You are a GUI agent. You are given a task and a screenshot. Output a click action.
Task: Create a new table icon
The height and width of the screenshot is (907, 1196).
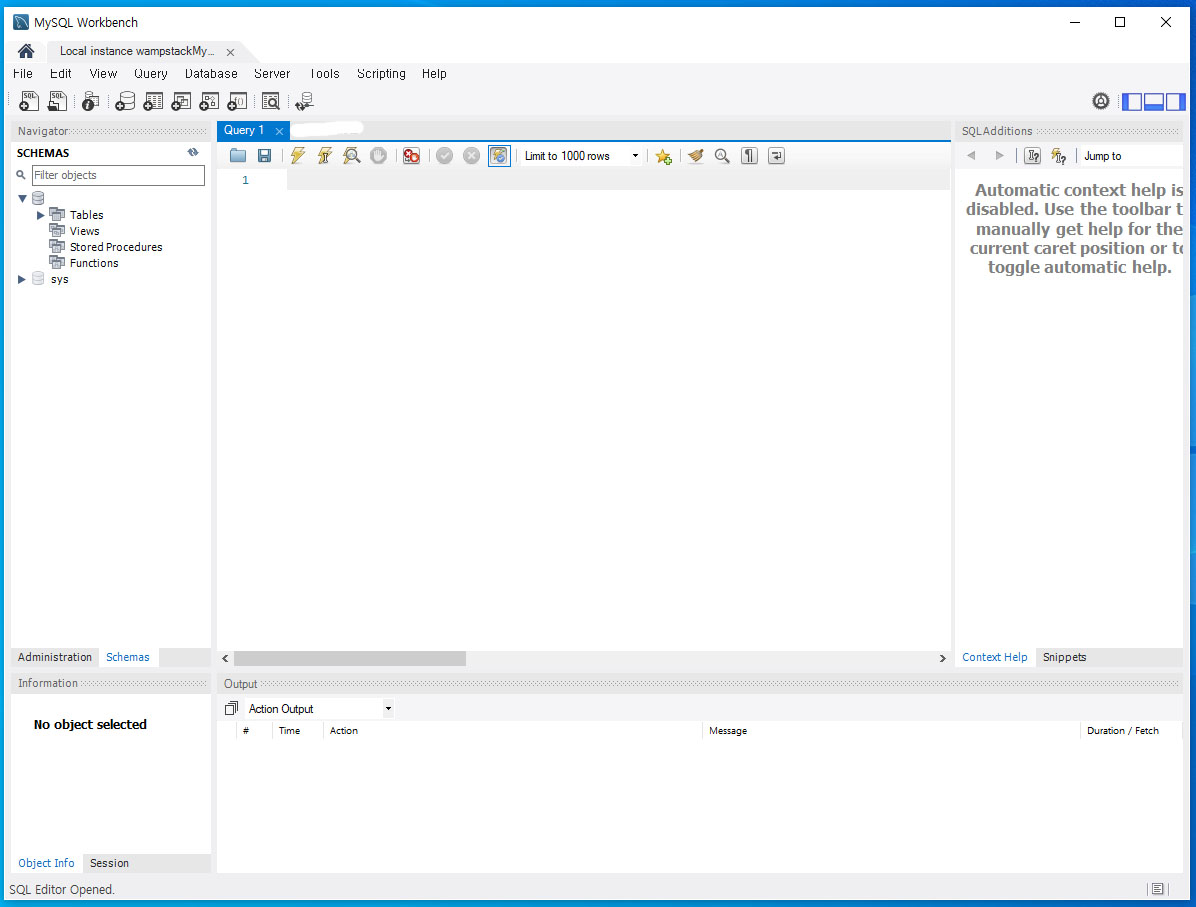pos(153,101)
